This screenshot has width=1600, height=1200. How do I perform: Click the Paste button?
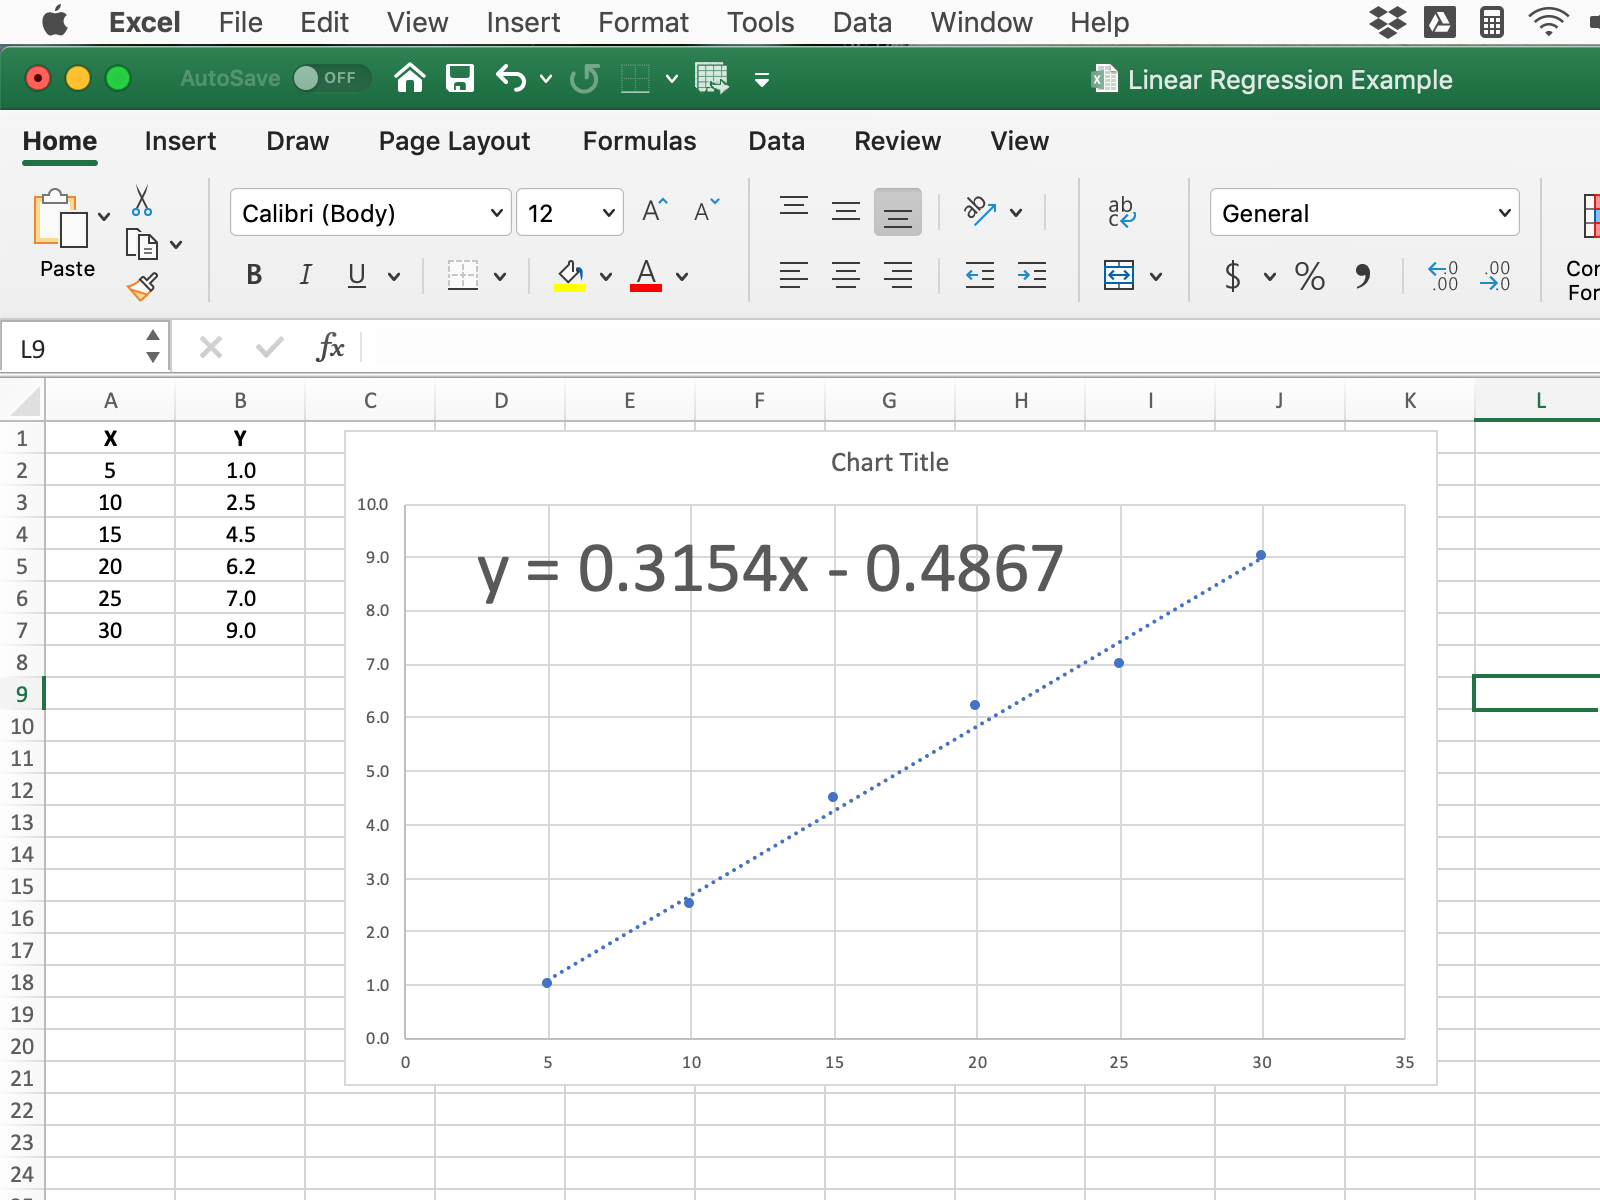coord(67,235)
